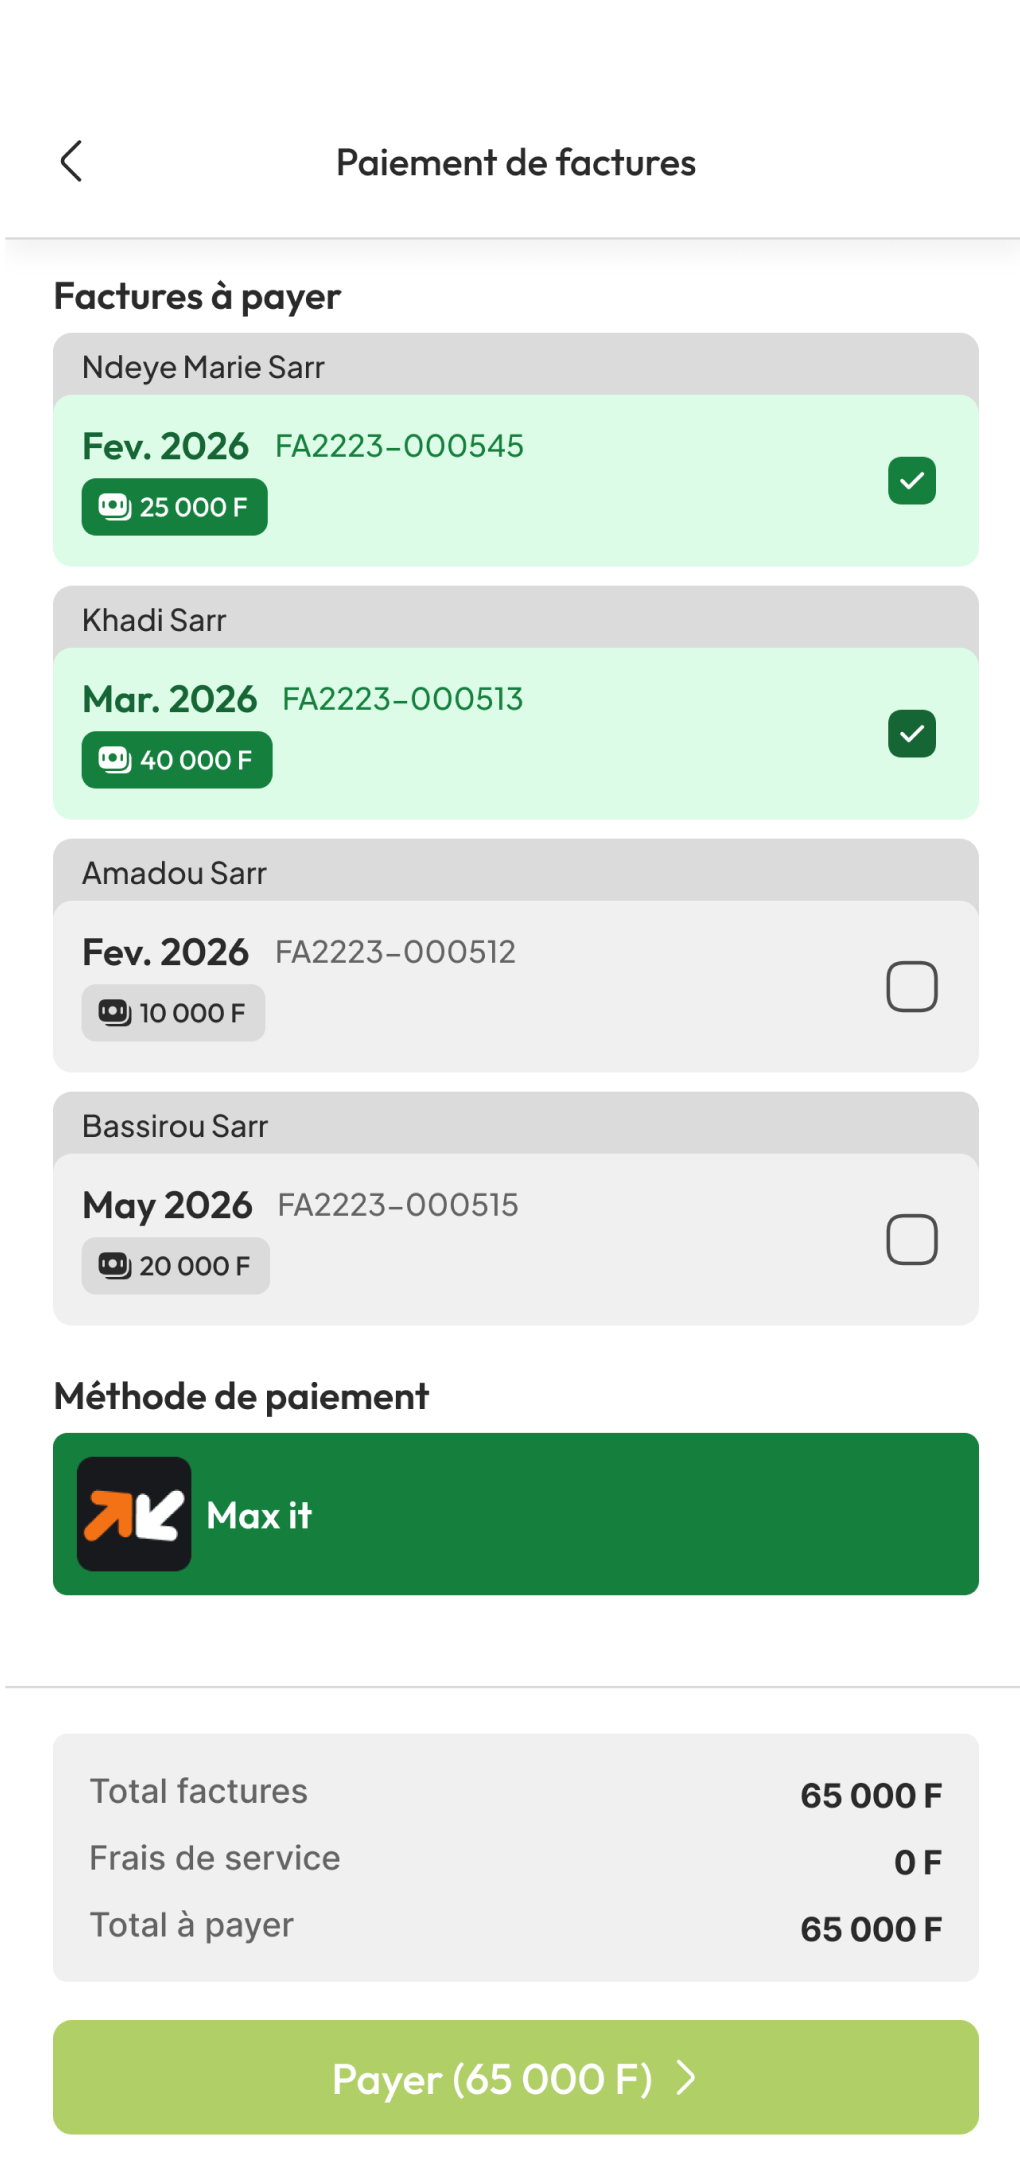Viewport: 1020px width, 2184px height.
Task: Click invoice number FA2223-000513
Action: click(x=402, y=699)
